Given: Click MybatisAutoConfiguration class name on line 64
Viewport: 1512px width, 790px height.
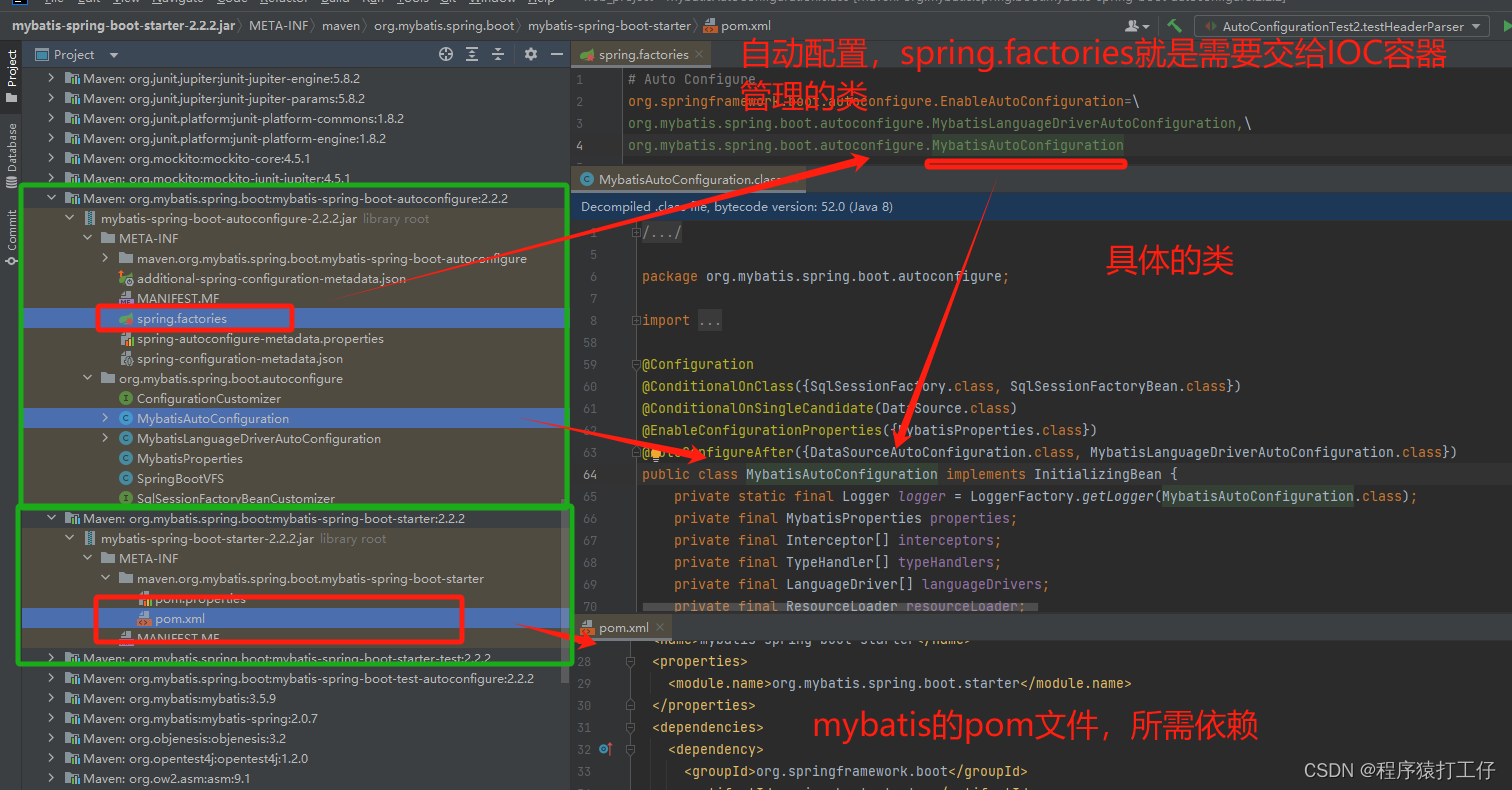Looking at the screenshot, I should (x=842, y=475).
